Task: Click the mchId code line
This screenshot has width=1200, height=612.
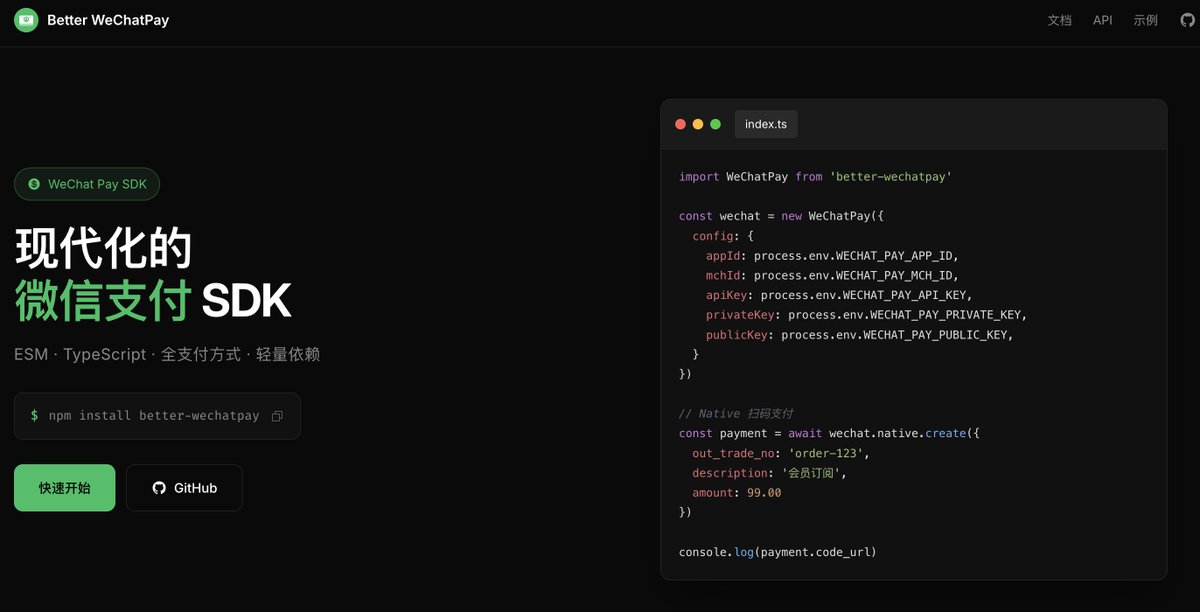Action: (x=832, y=275)
